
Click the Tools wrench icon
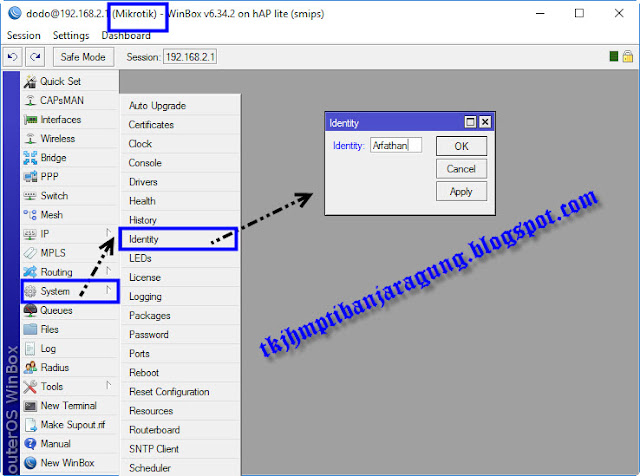point(30,386)
